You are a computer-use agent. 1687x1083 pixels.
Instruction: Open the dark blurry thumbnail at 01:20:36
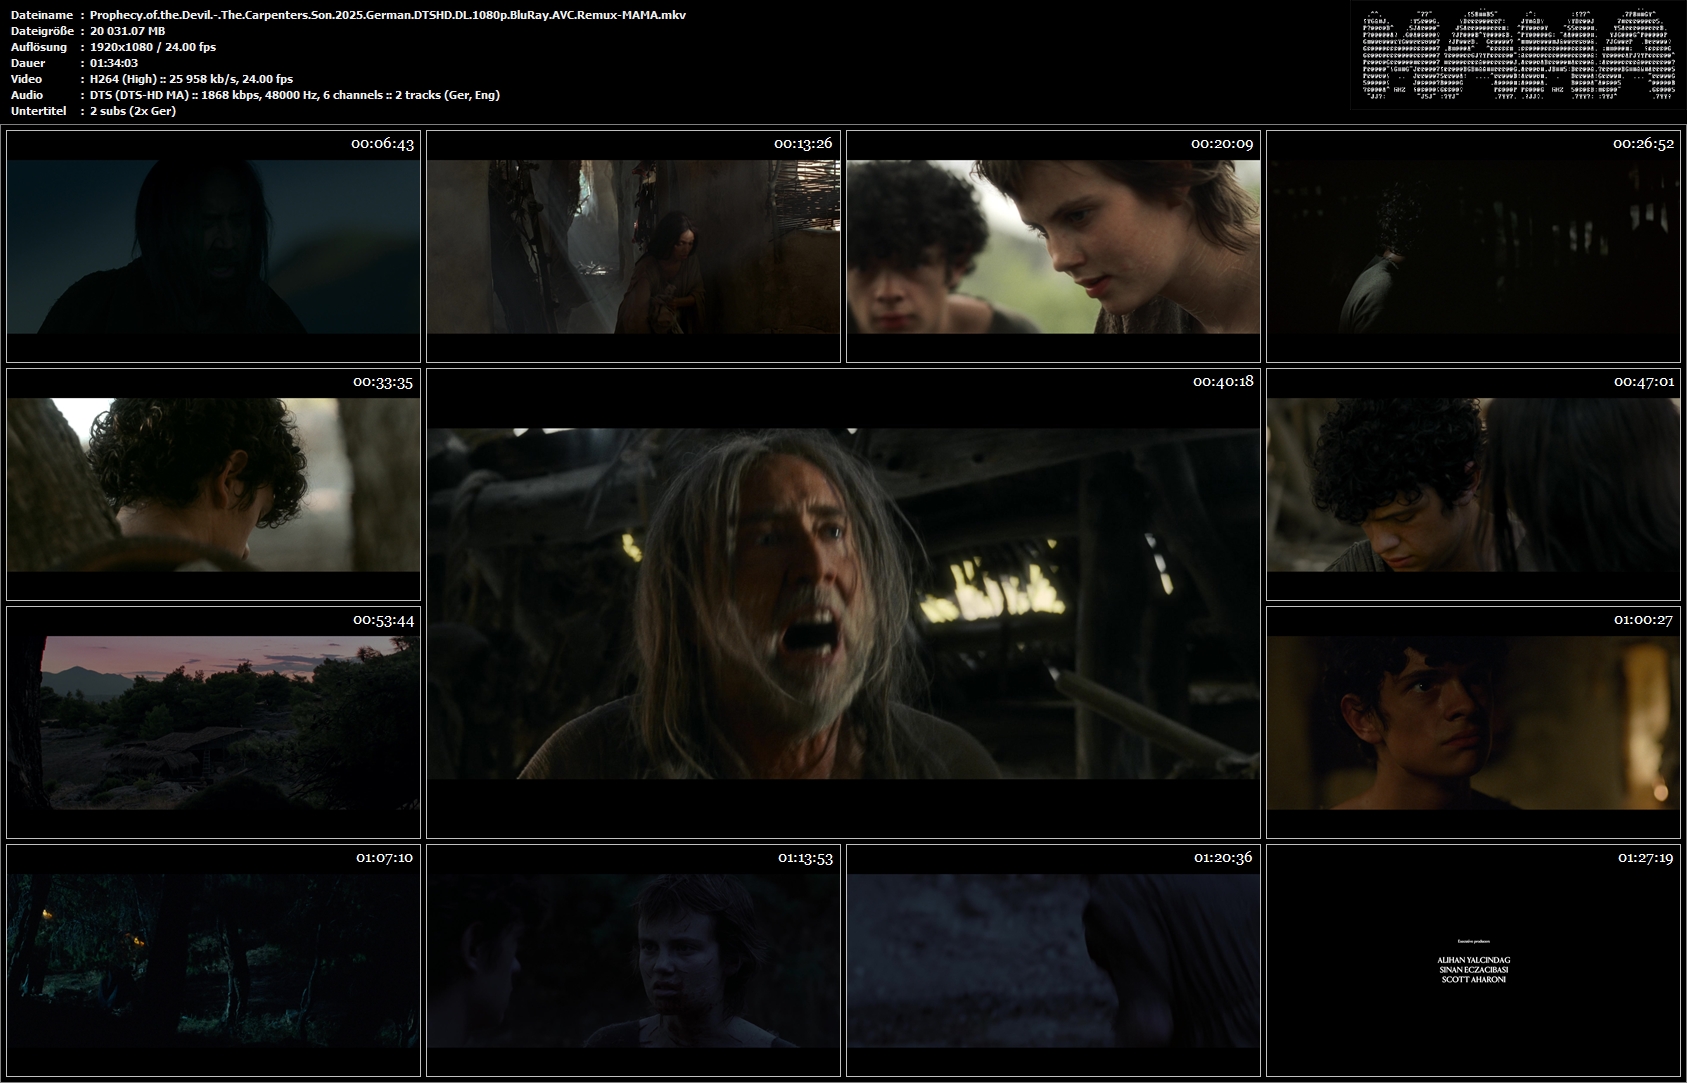click(1053, 960)
